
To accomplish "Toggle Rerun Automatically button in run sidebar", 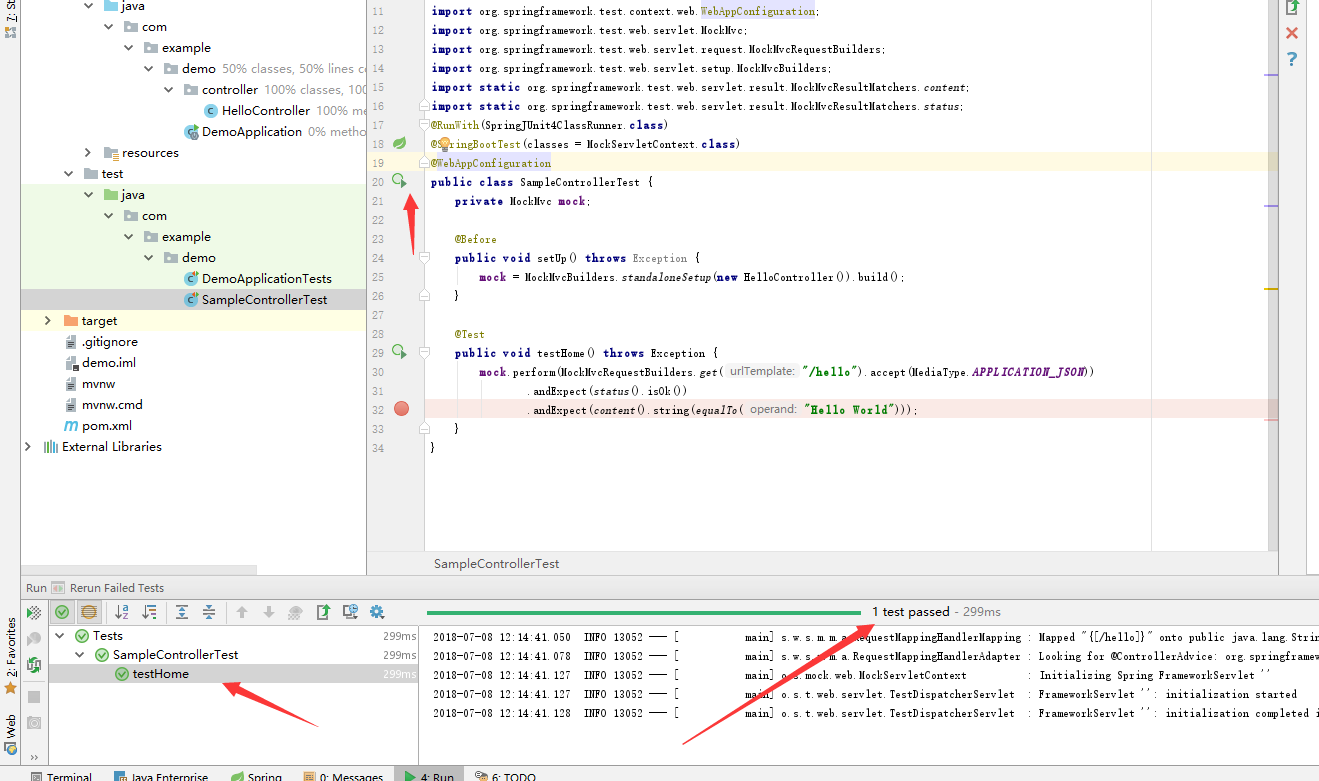I will tap(34, 665).
